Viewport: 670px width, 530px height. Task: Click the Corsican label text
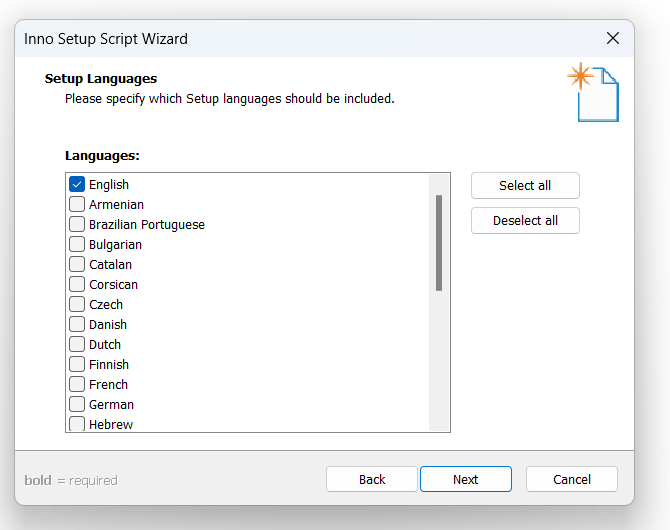coord(114,285)
